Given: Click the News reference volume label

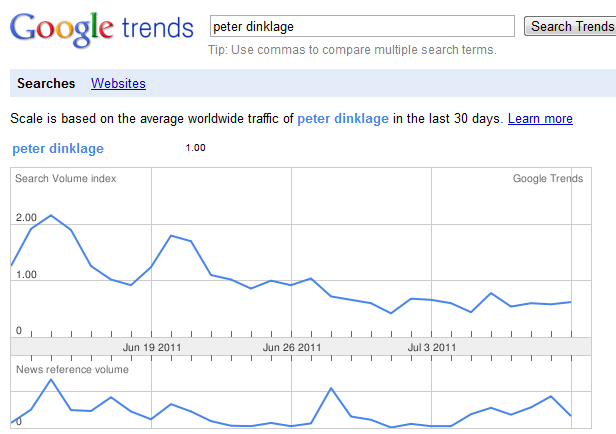Looking at the screenshot, I should (x=72, y=370).
